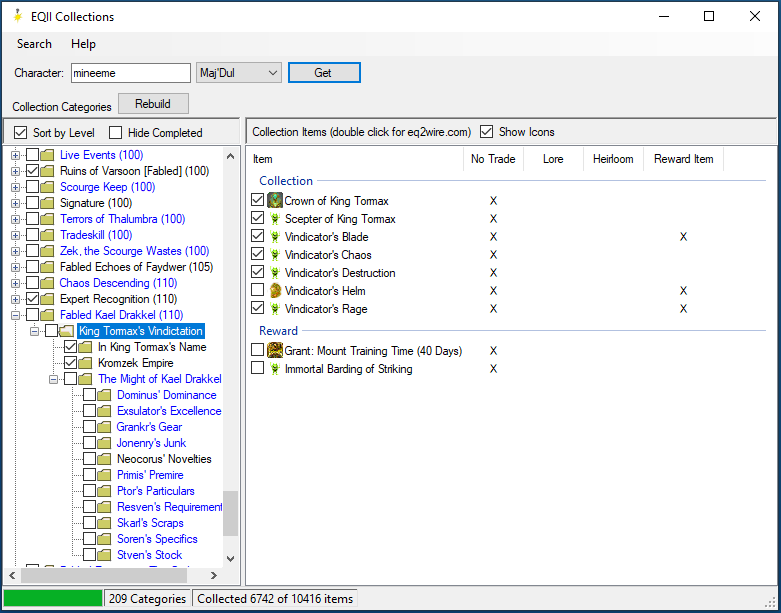Check the Neocorus' Novelties checkbox
This screenshot has height=613, width=781.
click(89, 459)
